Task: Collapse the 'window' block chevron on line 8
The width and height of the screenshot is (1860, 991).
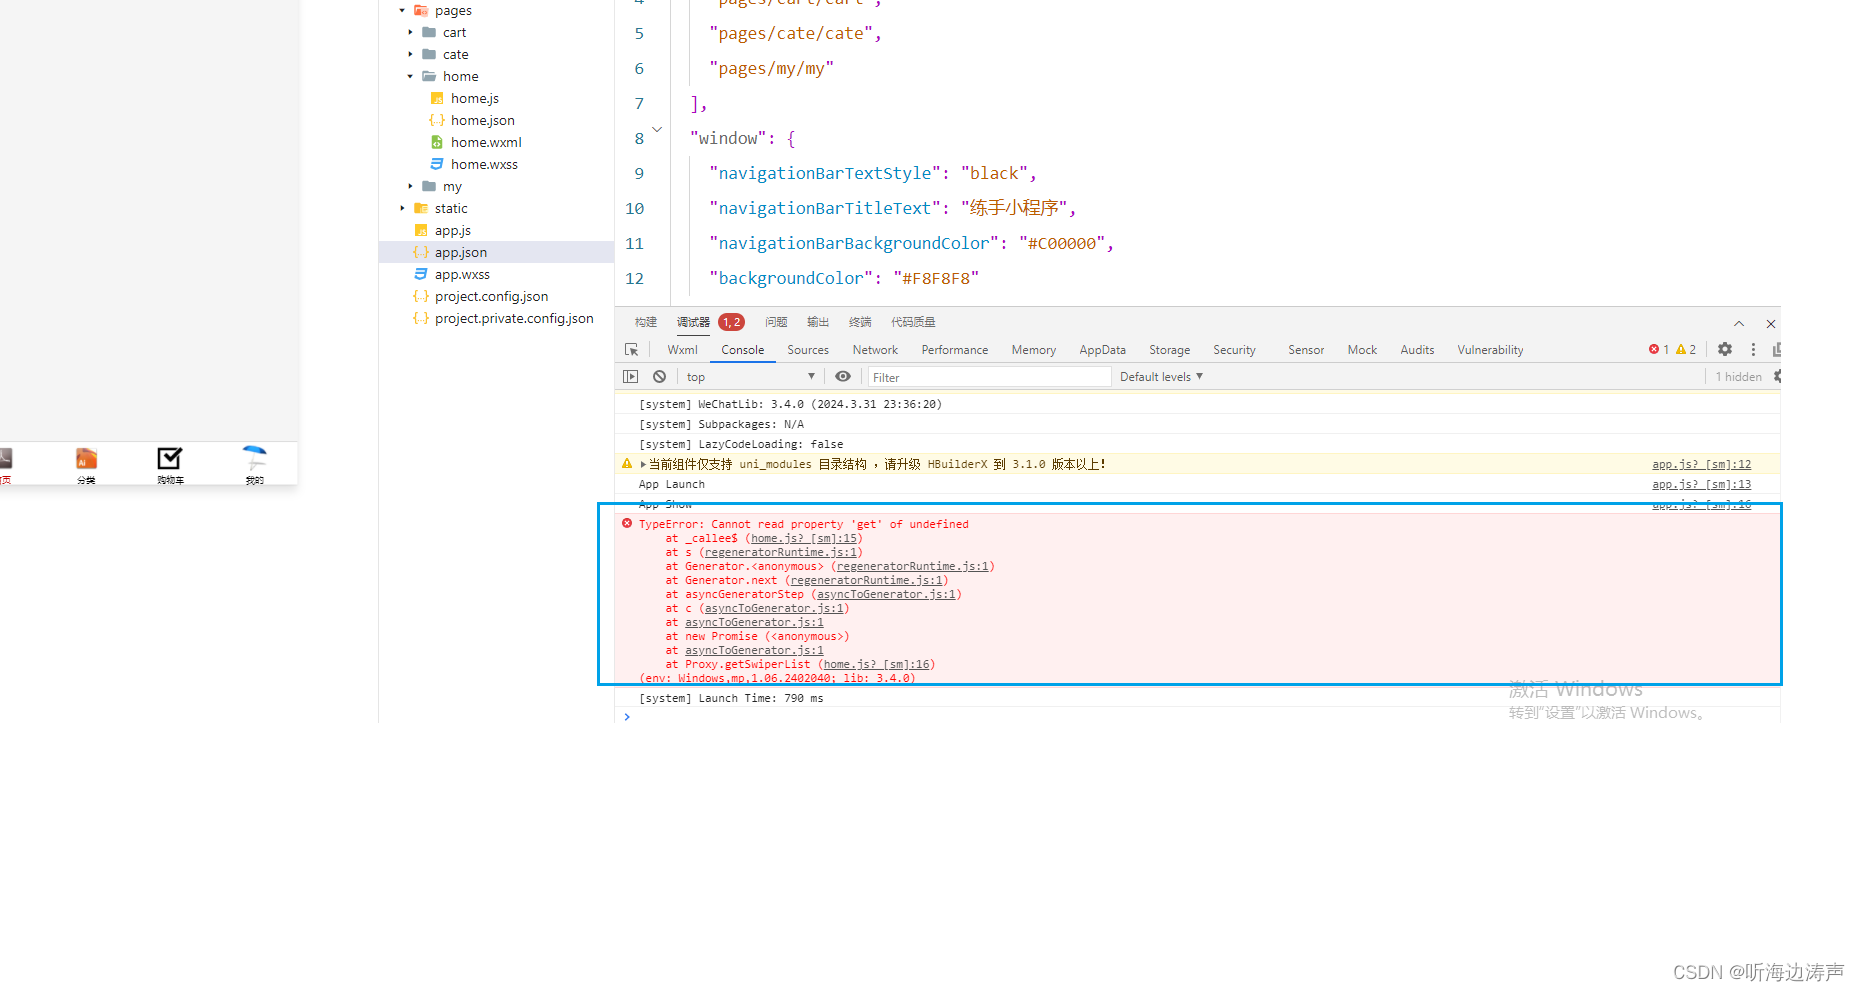Action: coord(657,129)
